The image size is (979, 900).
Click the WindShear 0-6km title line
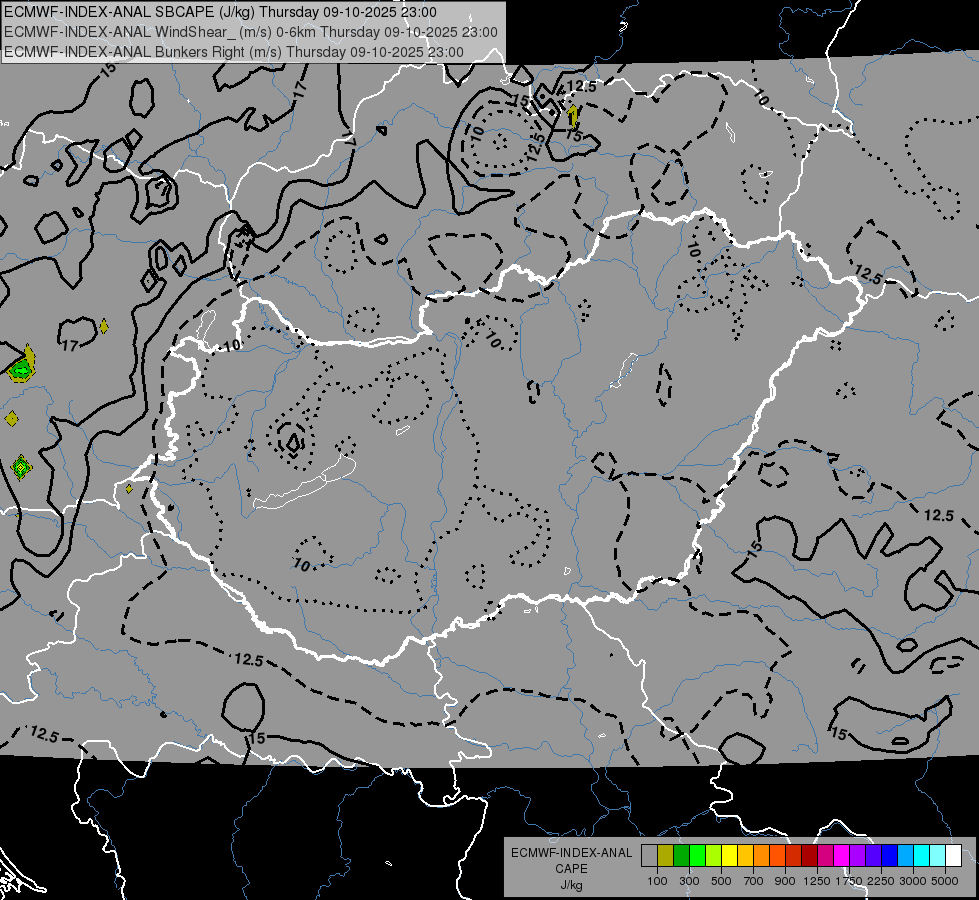click(x=250, y=32)
